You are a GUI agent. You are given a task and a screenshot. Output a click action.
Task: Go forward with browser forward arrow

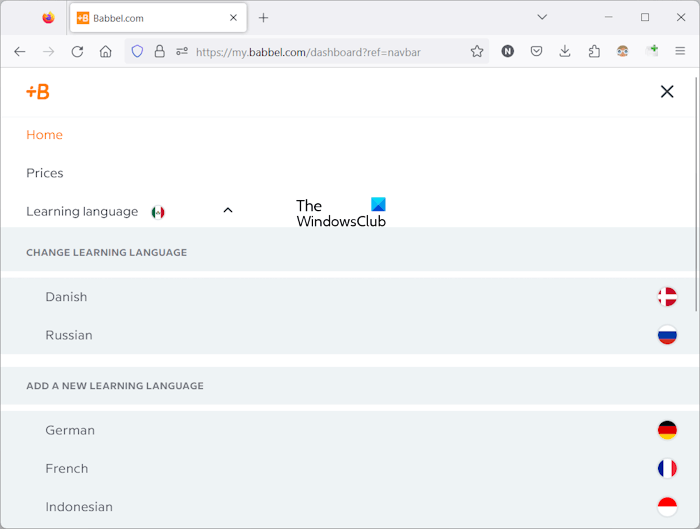[48, 52]
